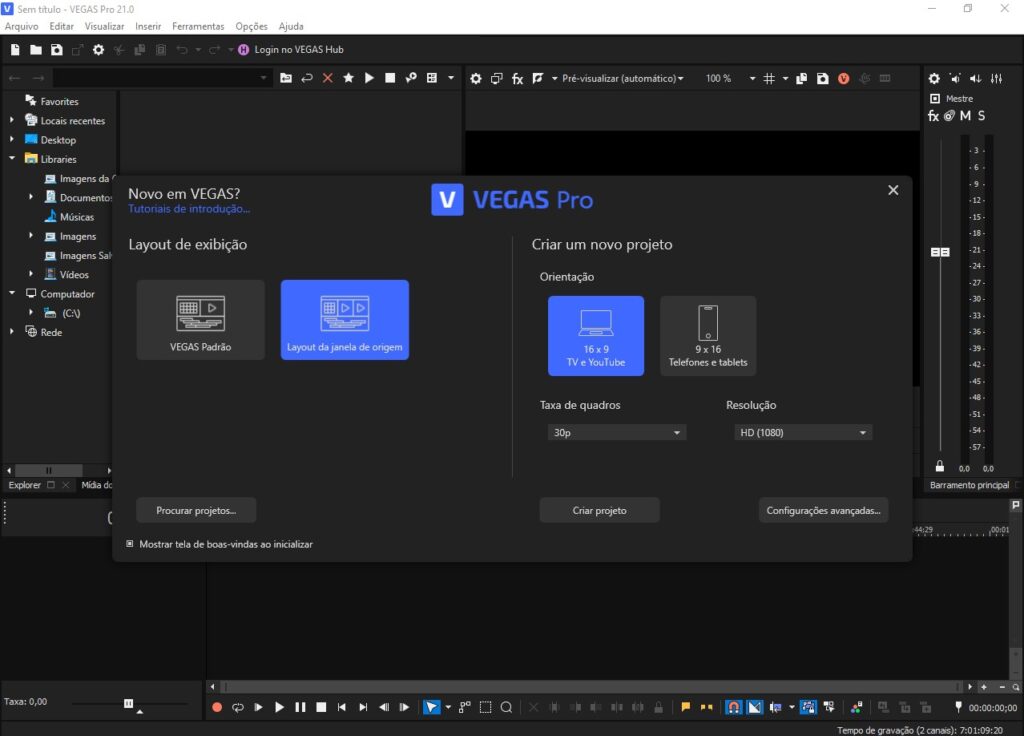Toggle the grid overlay icon in preview toolbar
Image resolution: width=1024 pixels, height=736 pixels.
pyautogui.click(x=770, y=78)
